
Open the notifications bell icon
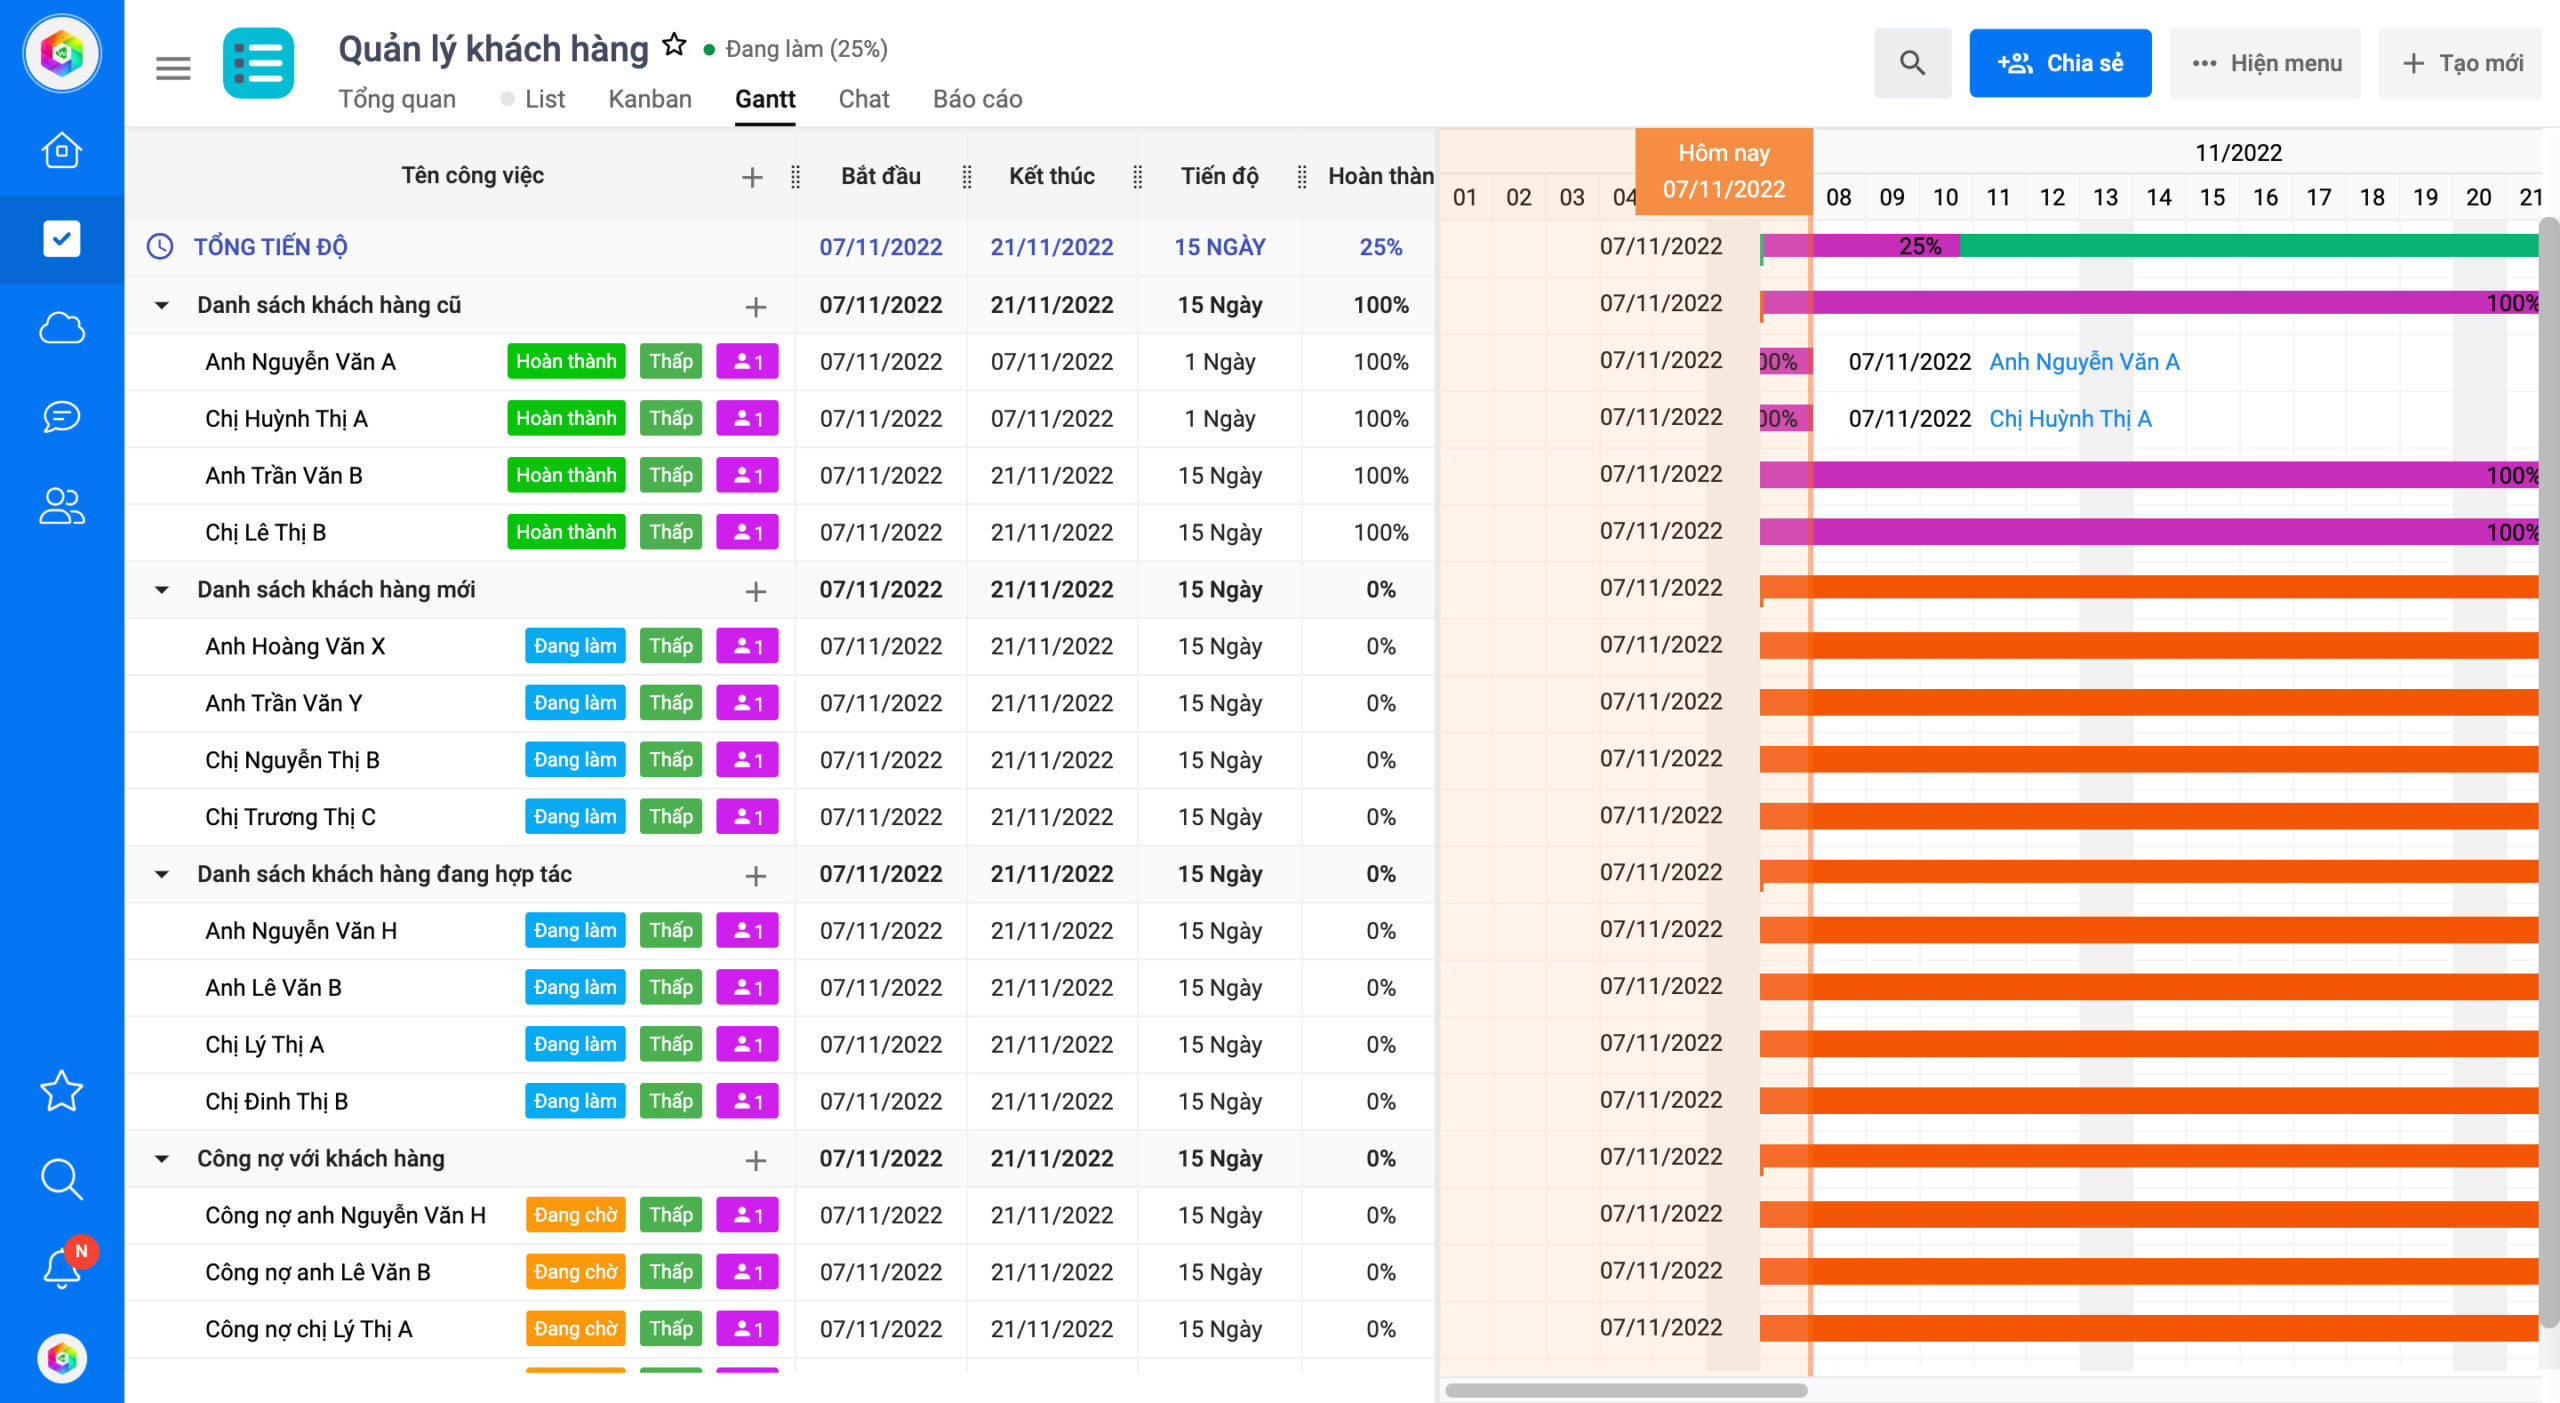point(61,1267)
